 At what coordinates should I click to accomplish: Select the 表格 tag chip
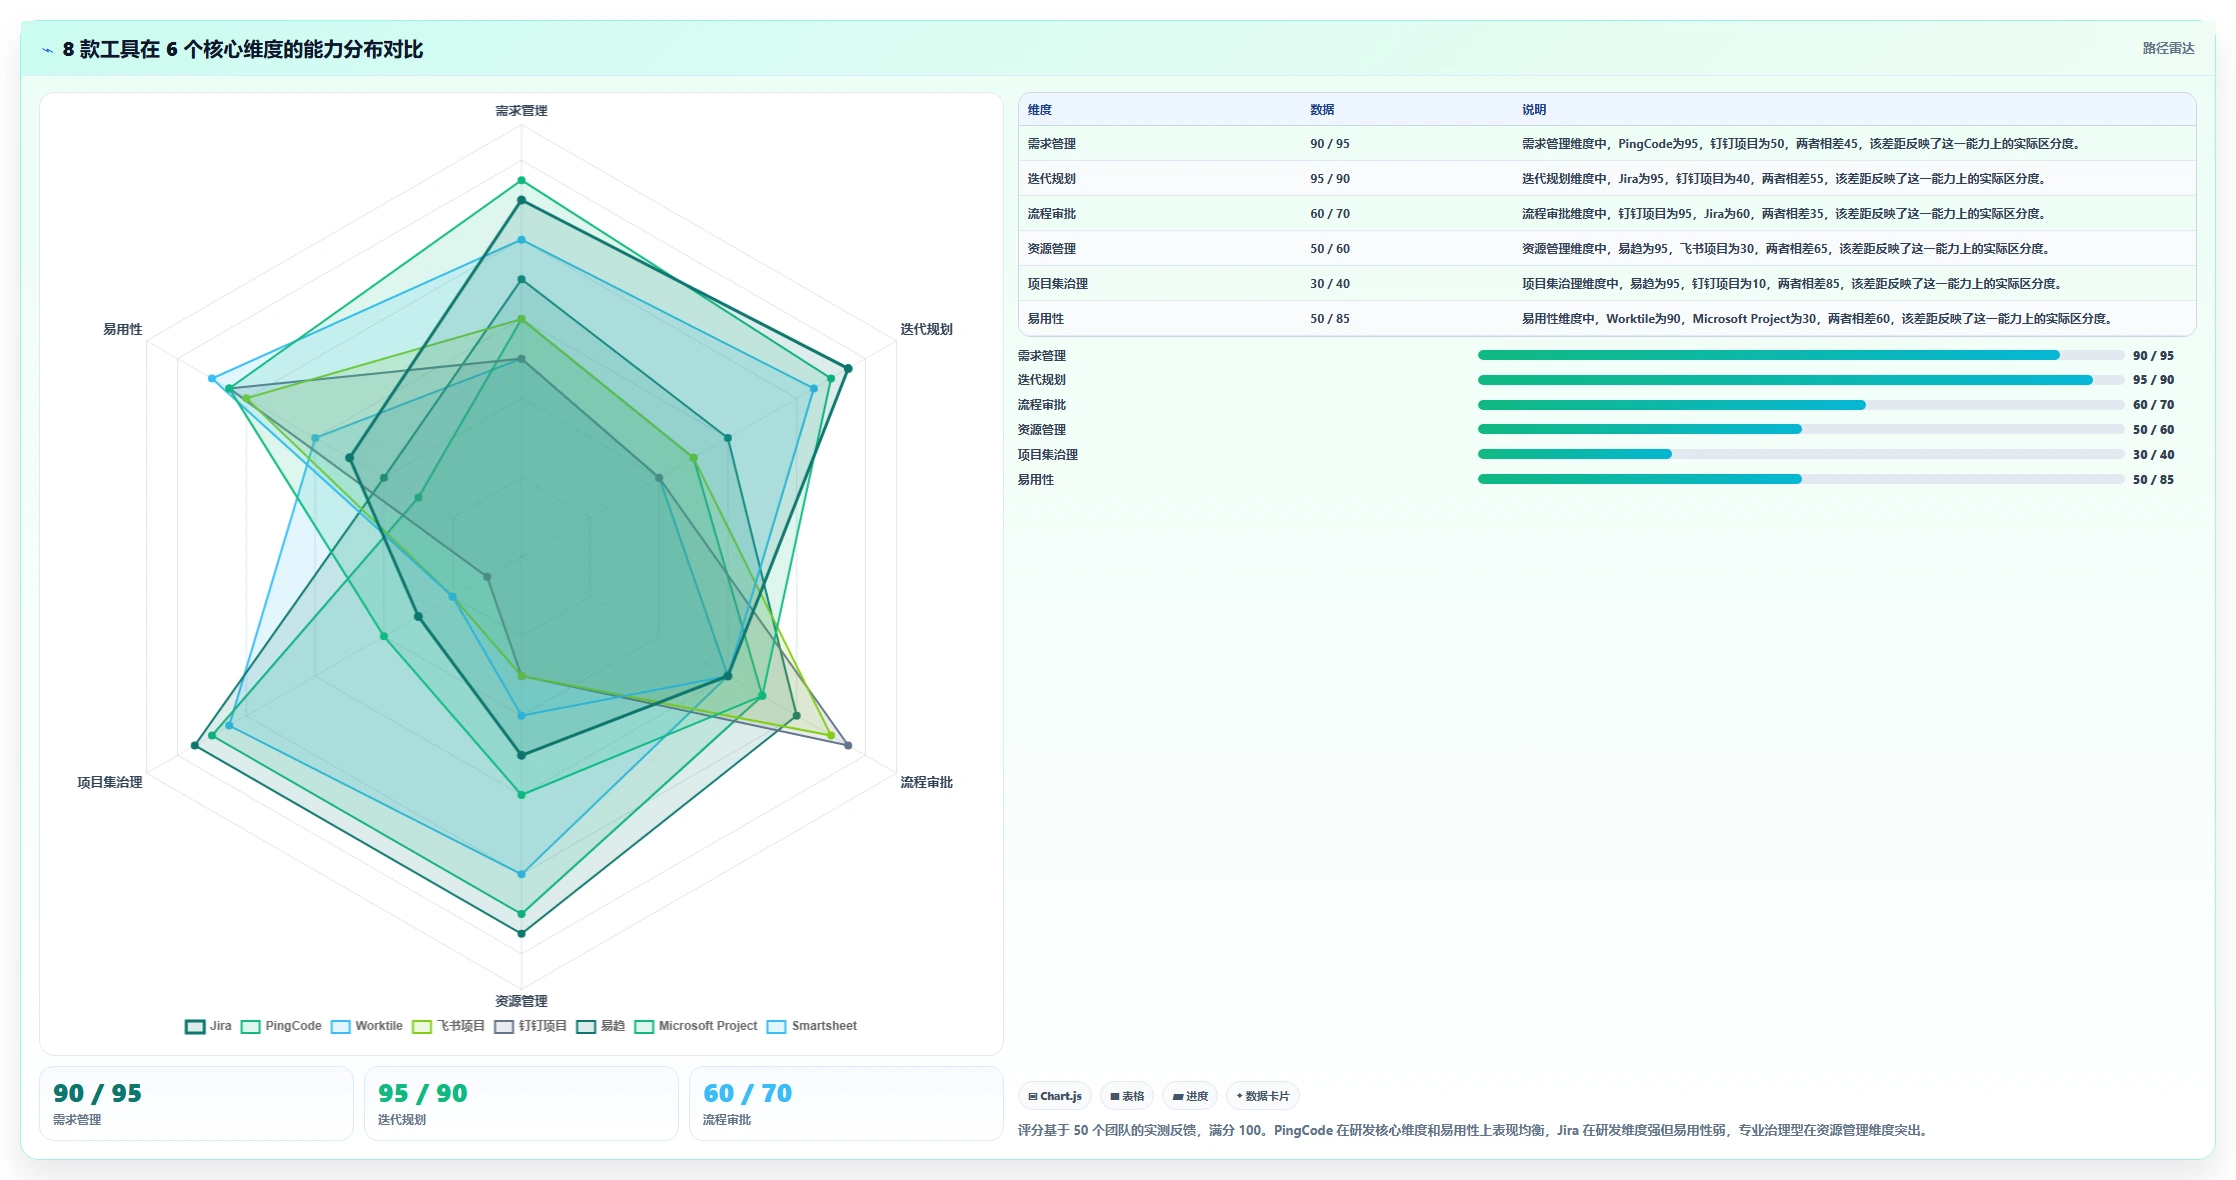pos(1127,1096)
